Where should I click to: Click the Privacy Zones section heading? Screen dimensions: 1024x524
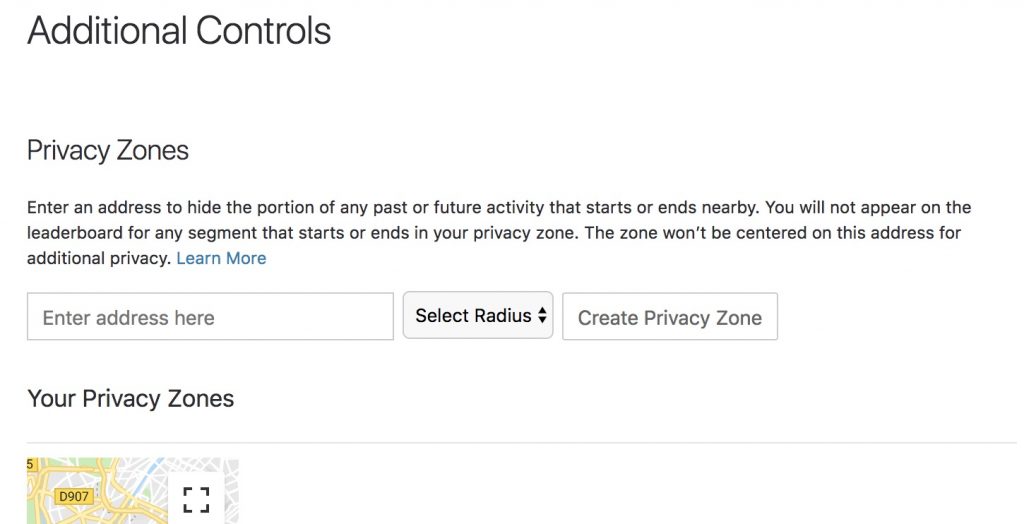tap(108, 151)
